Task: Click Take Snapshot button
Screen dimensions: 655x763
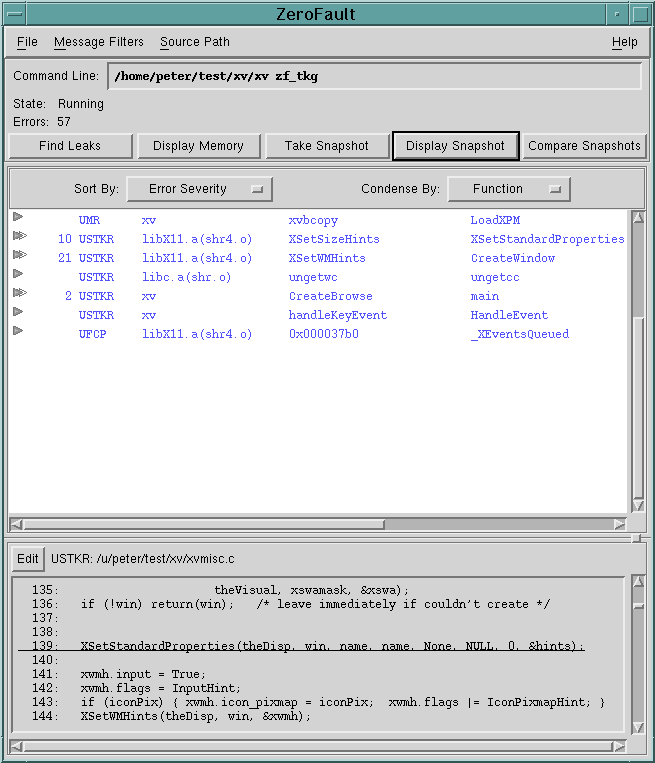Action: (x=326, y=146)
